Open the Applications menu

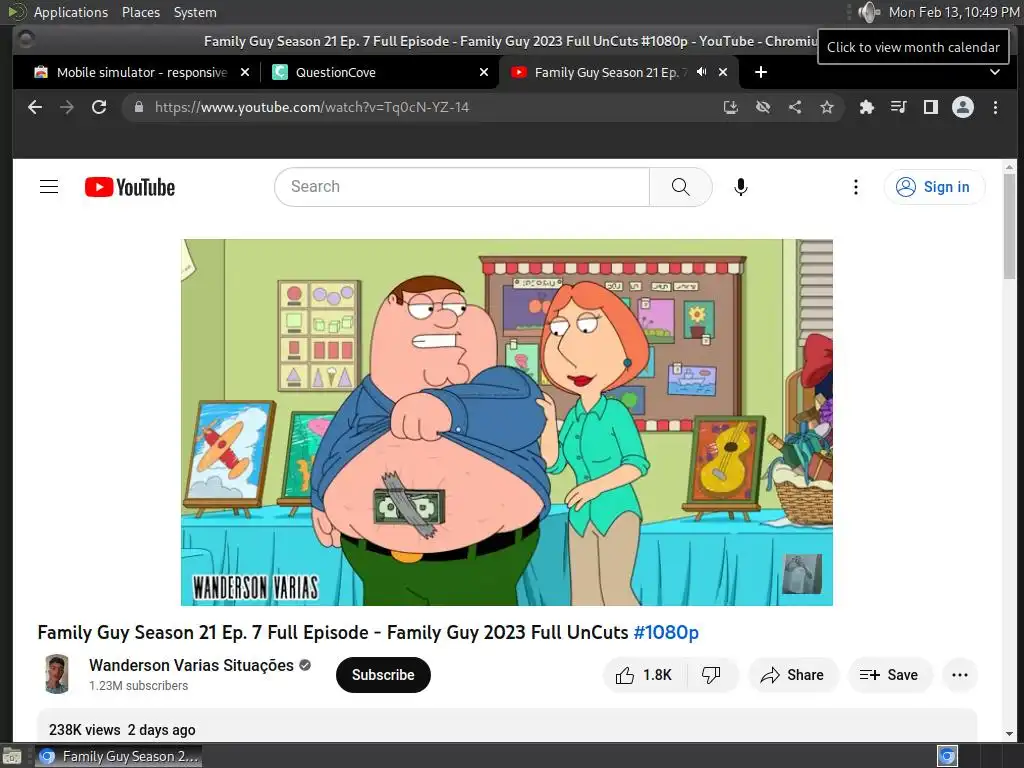71,12
